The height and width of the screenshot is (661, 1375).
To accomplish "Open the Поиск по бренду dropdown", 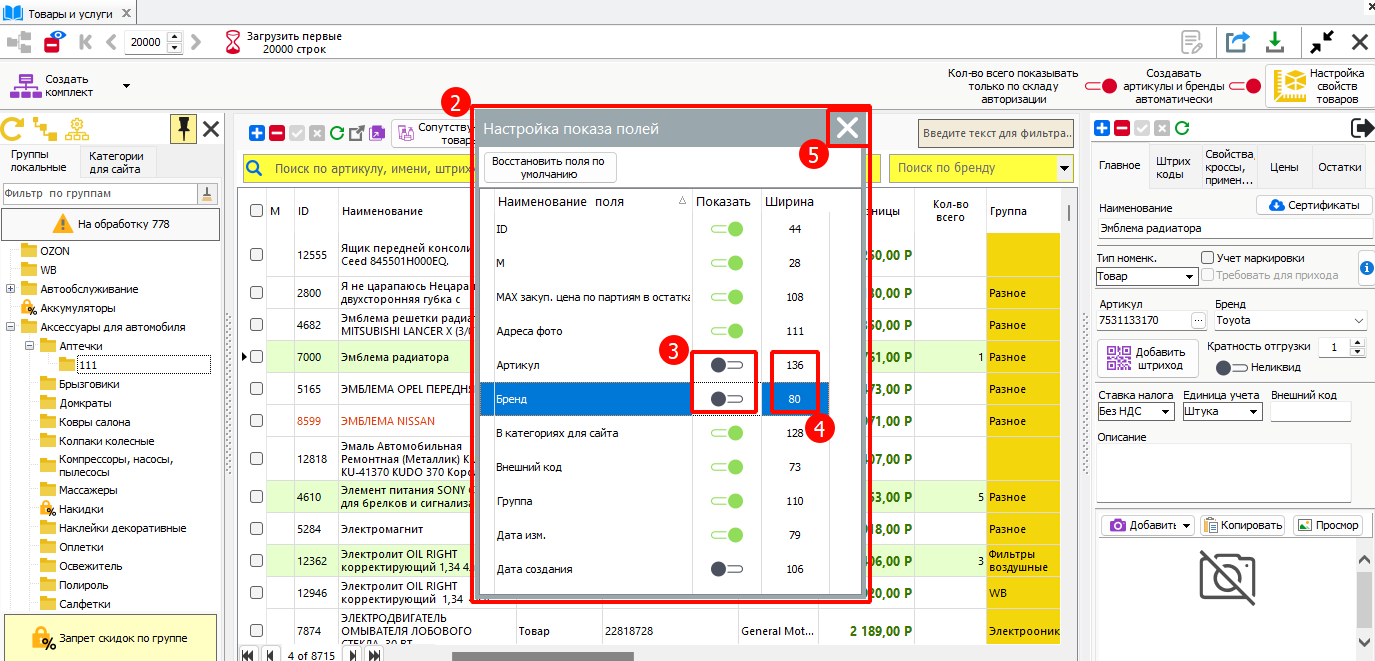I will (x=1063, y=168).
